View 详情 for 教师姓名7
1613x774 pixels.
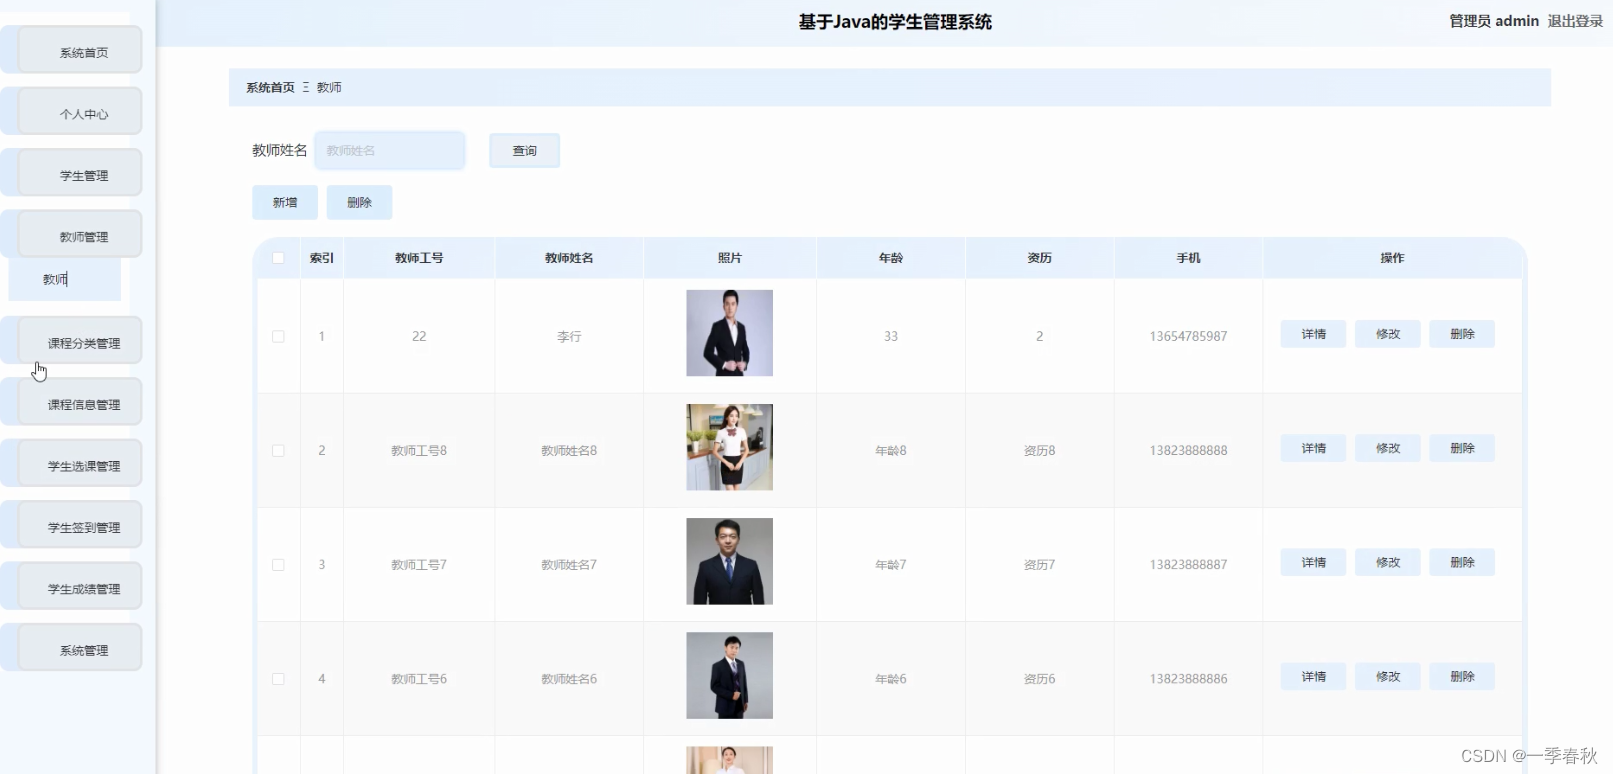pos(1313,562)
